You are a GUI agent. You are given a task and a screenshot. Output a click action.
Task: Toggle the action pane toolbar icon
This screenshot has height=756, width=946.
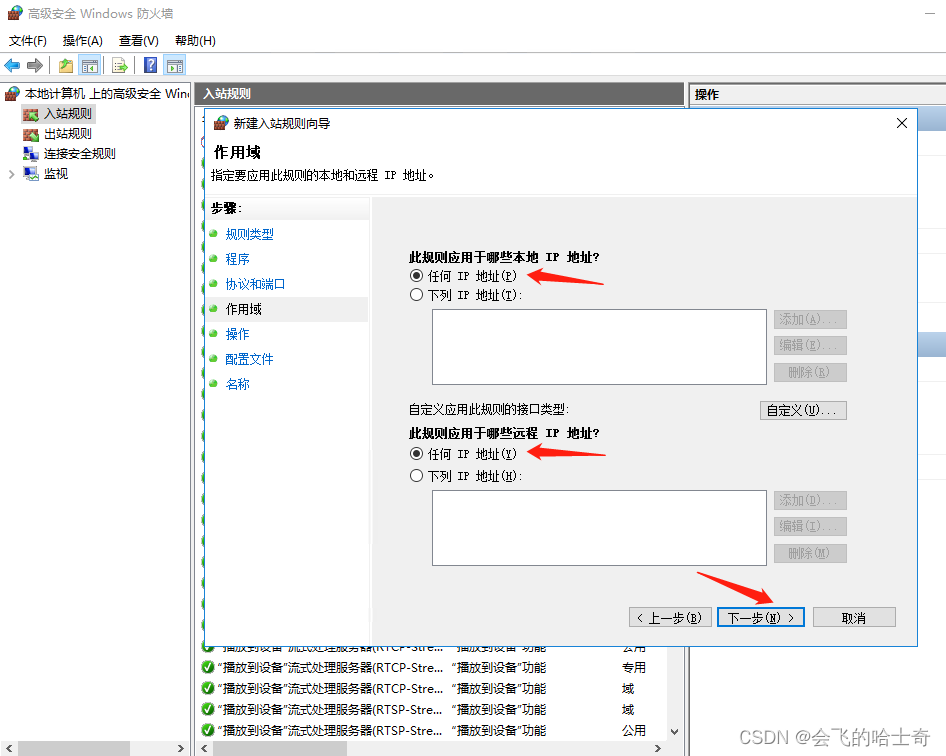175,64
